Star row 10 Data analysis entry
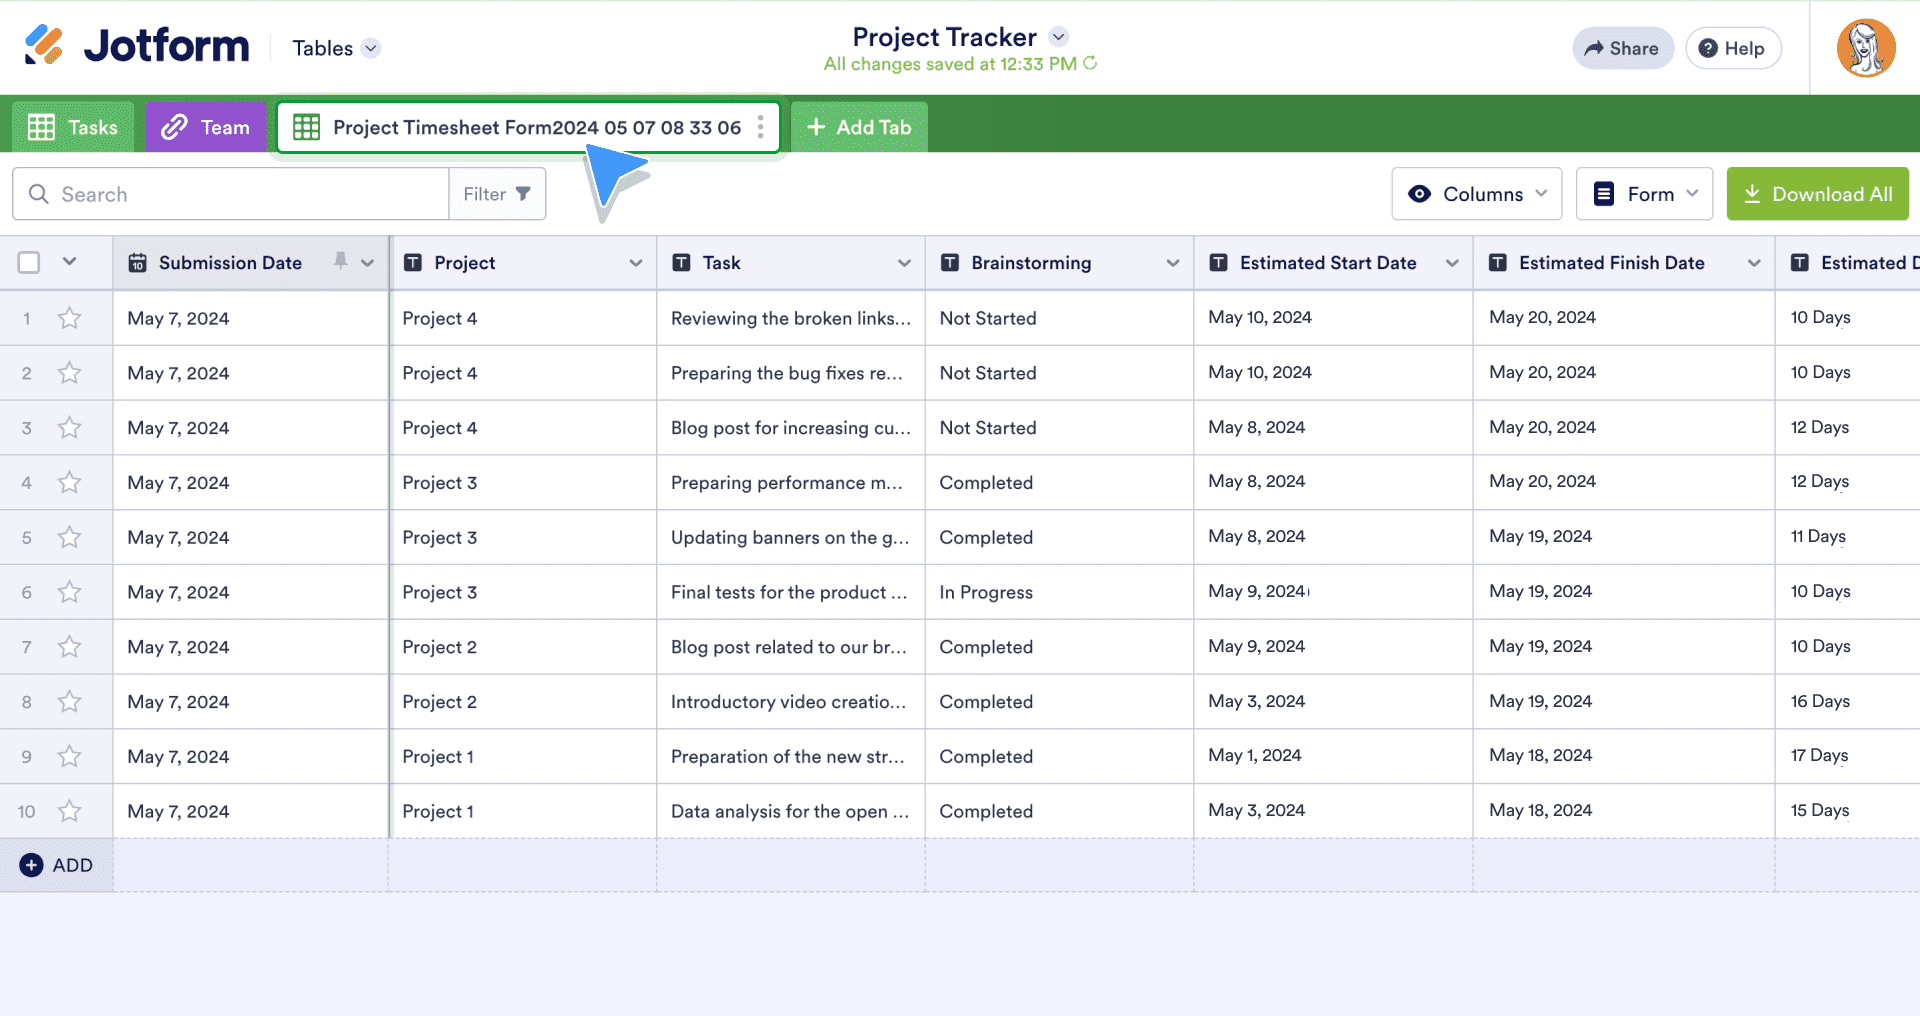 tap(69, 811)
